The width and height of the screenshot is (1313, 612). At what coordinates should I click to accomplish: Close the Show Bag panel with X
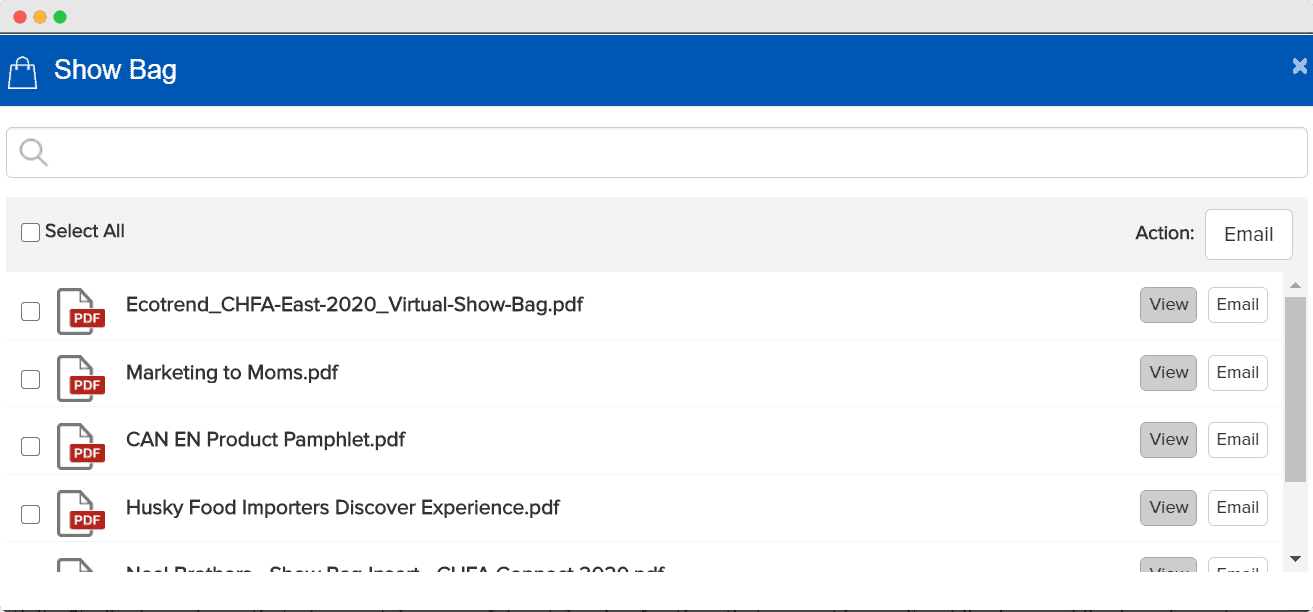1299,67
